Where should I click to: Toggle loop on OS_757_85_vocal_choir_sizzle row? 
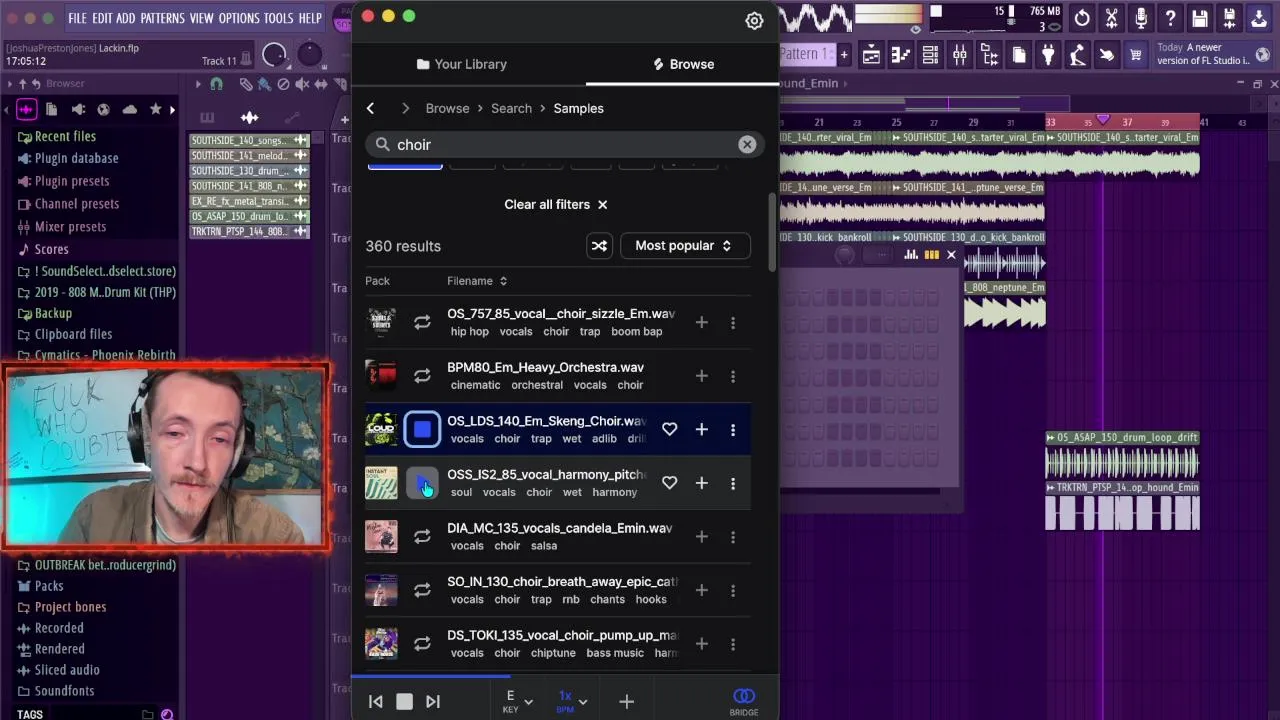click(422, 322)
